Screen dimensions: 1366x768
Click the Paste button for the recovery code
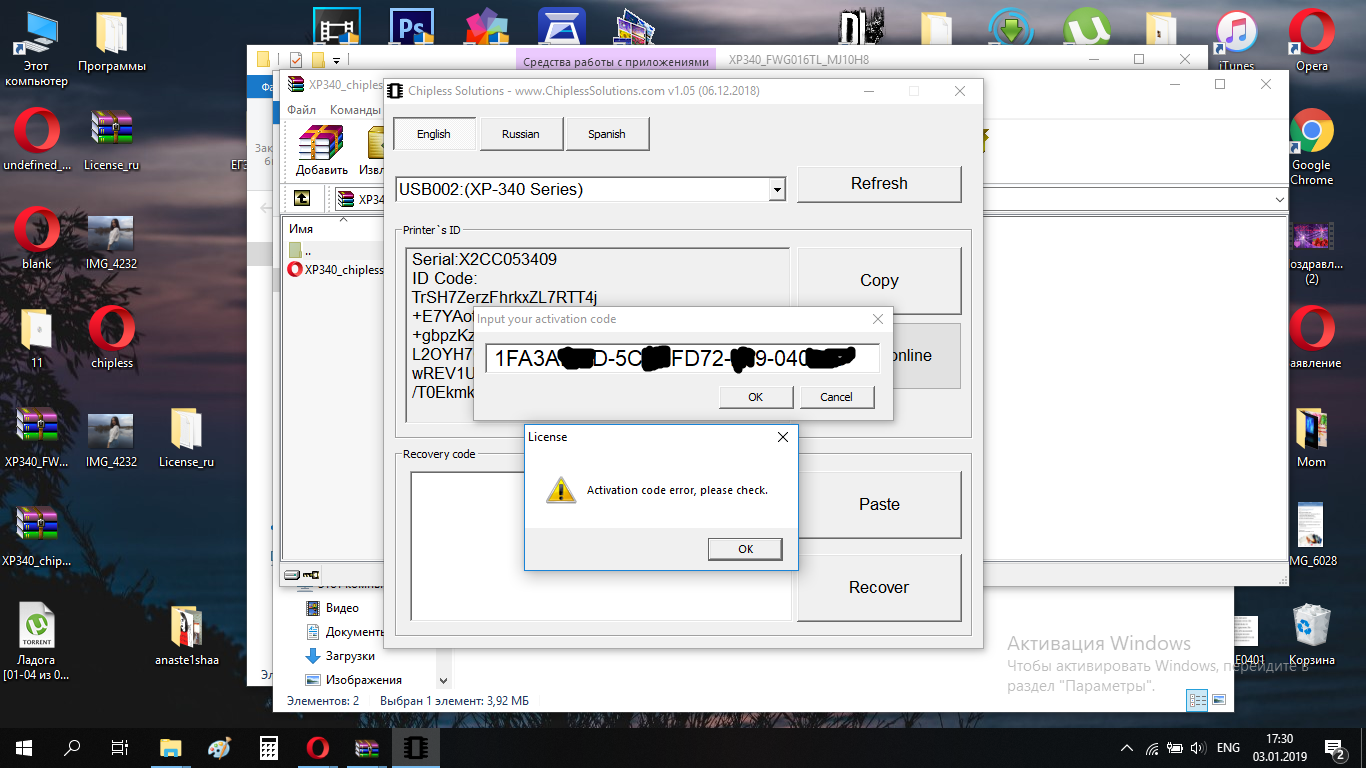point(879,504)
